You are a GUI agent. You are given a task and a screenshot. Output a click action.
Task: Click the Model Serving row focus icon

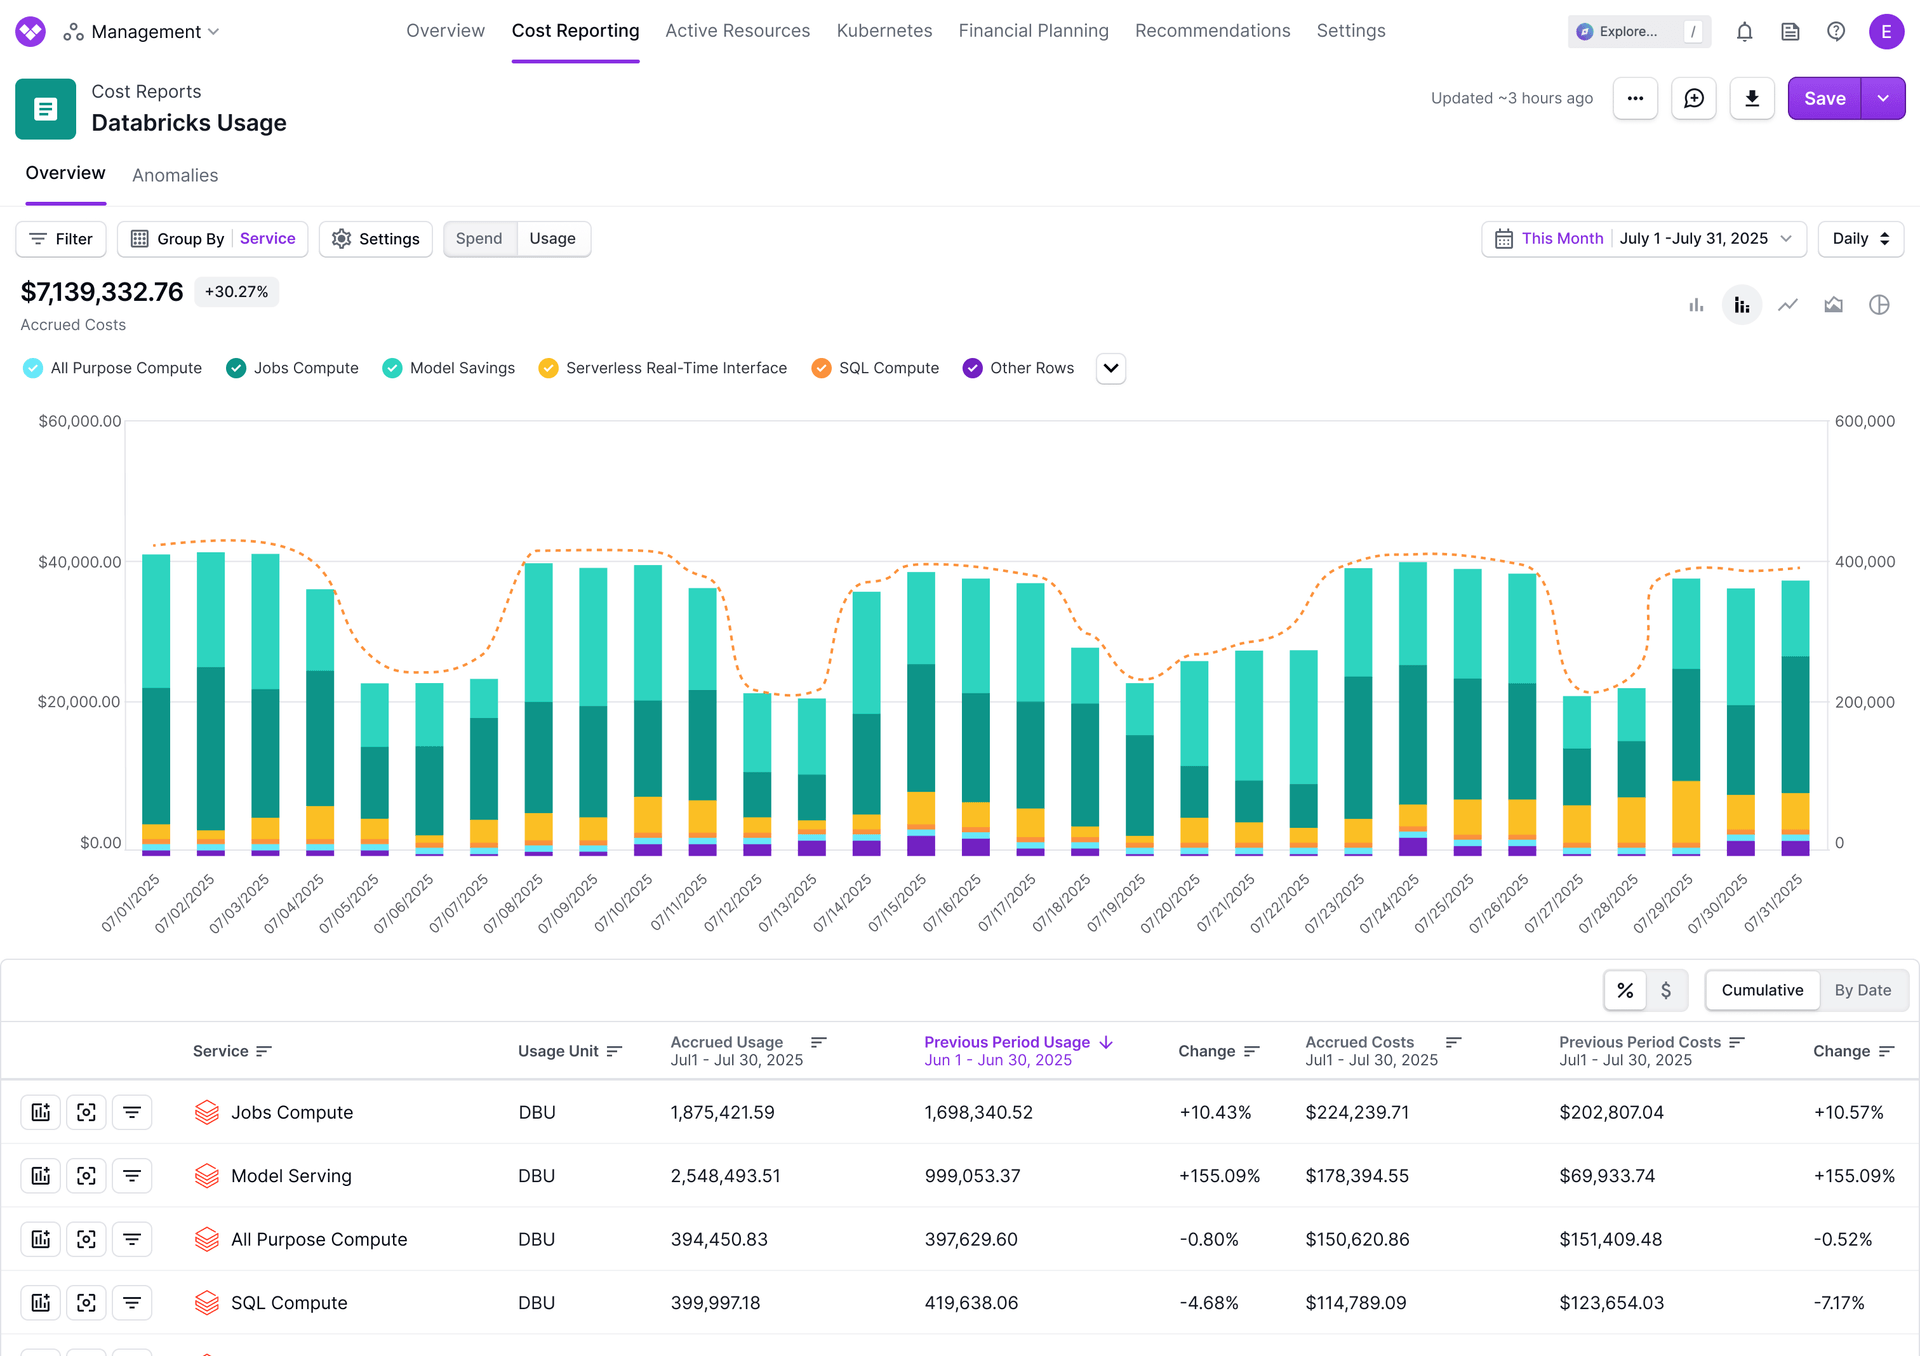coord(86,1176)
